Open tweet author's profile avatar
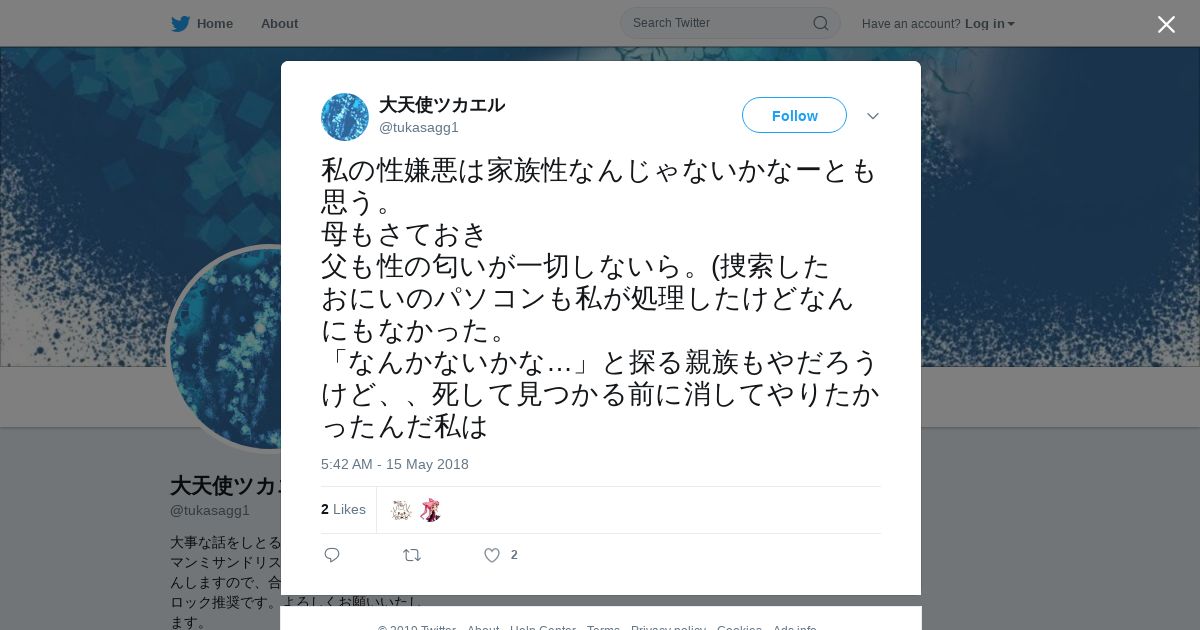The image size is (1200, 630). [x=345, y=117]
